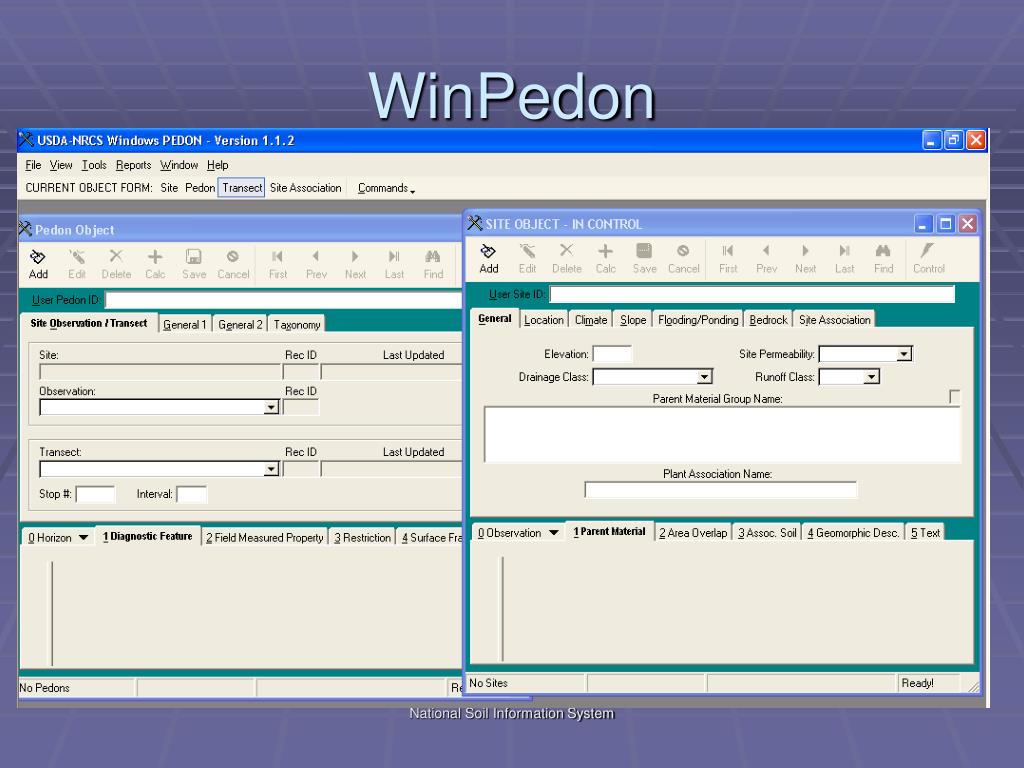This screenshot has width=1024, height=768.
Task: Click the User Pedon ID input field
Action: pos(283,300)
